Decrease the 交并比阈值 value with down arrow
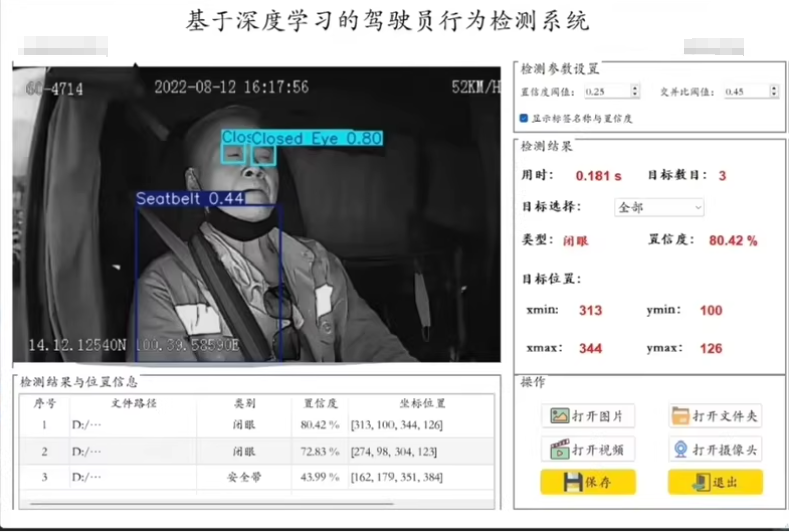This screenshot has width=789, height=532. (x=774, y=95)
